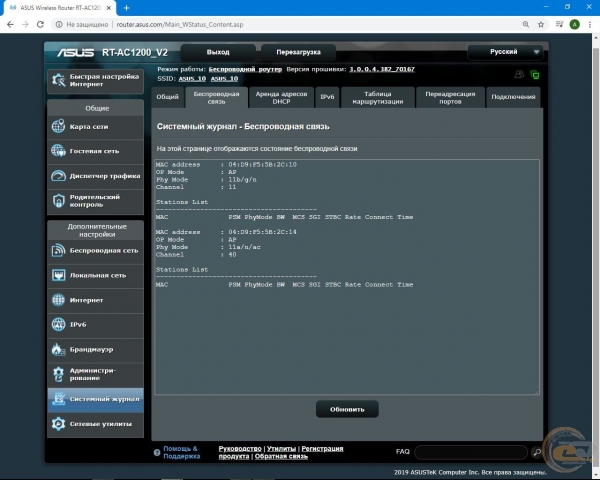The image size is (600, 480).
Task: Click the page vertical scrollbar
Action: click(x=596, y=256)
